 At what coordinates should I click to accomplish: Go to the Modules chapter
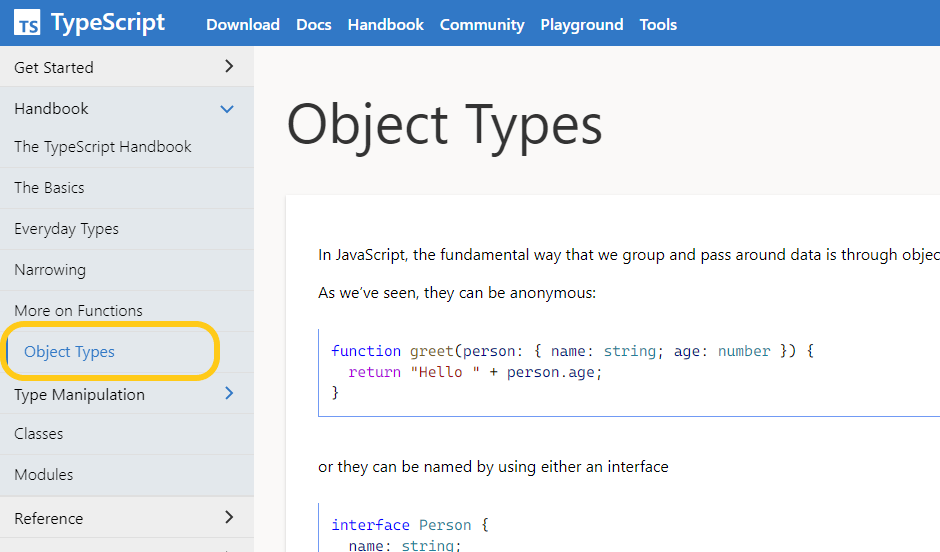point(44,475)
